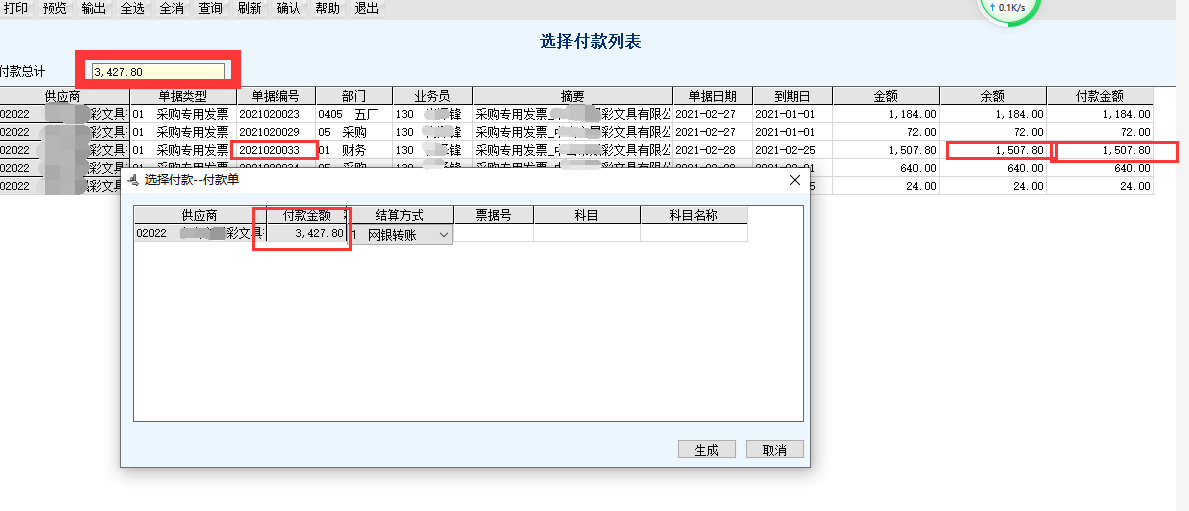Click 余额 cell 72.00 in row 2021020029

pos(993,132)
